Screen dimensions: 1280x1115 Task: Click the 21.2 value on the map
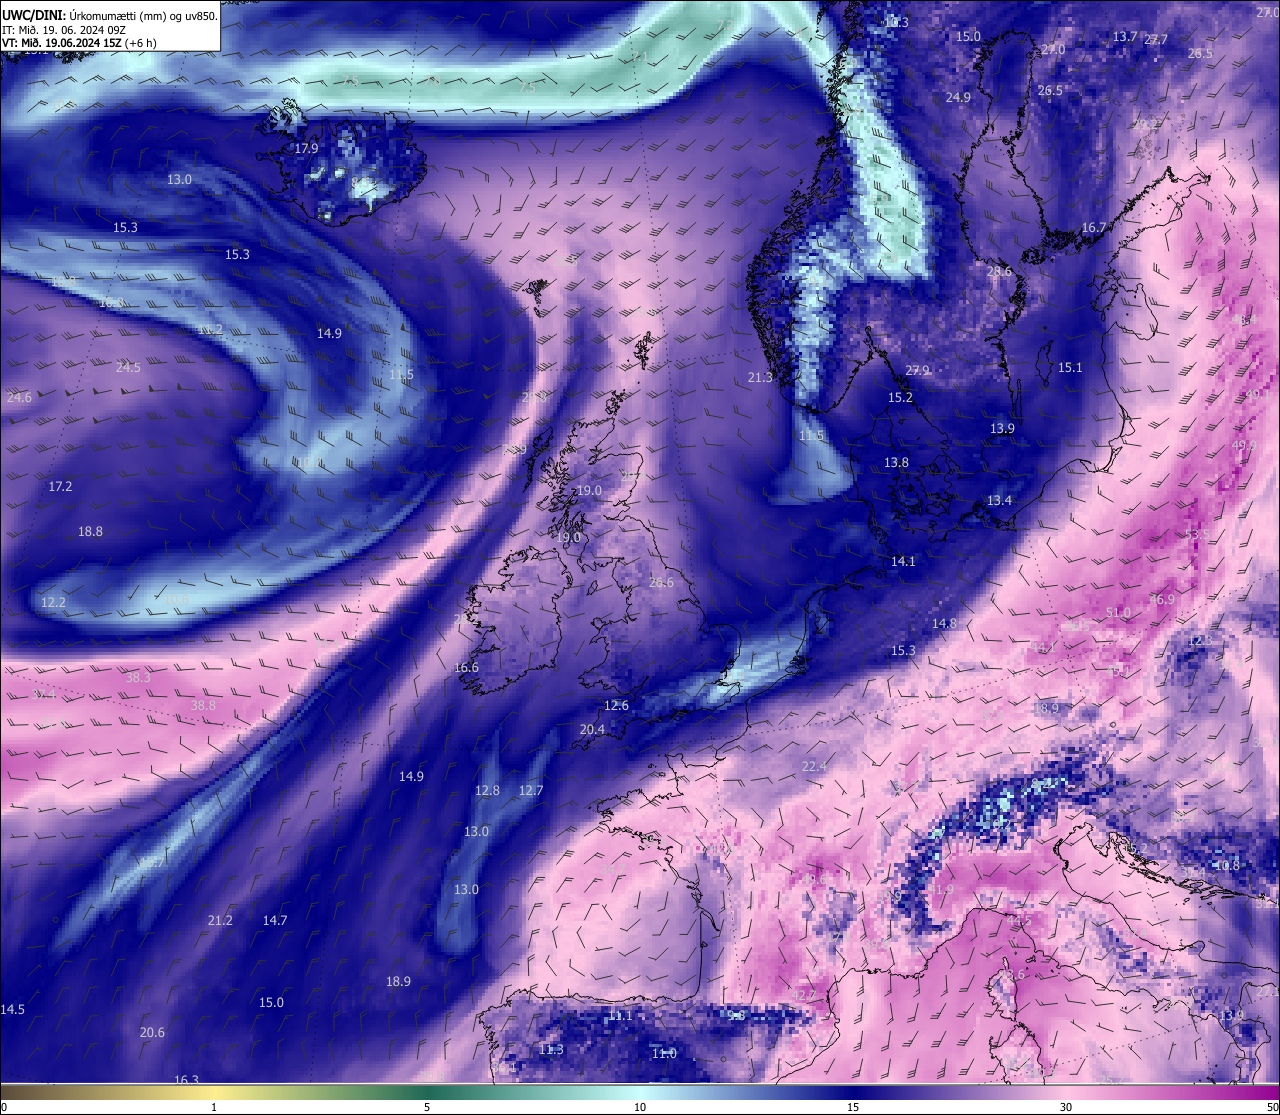coord(220,920)
